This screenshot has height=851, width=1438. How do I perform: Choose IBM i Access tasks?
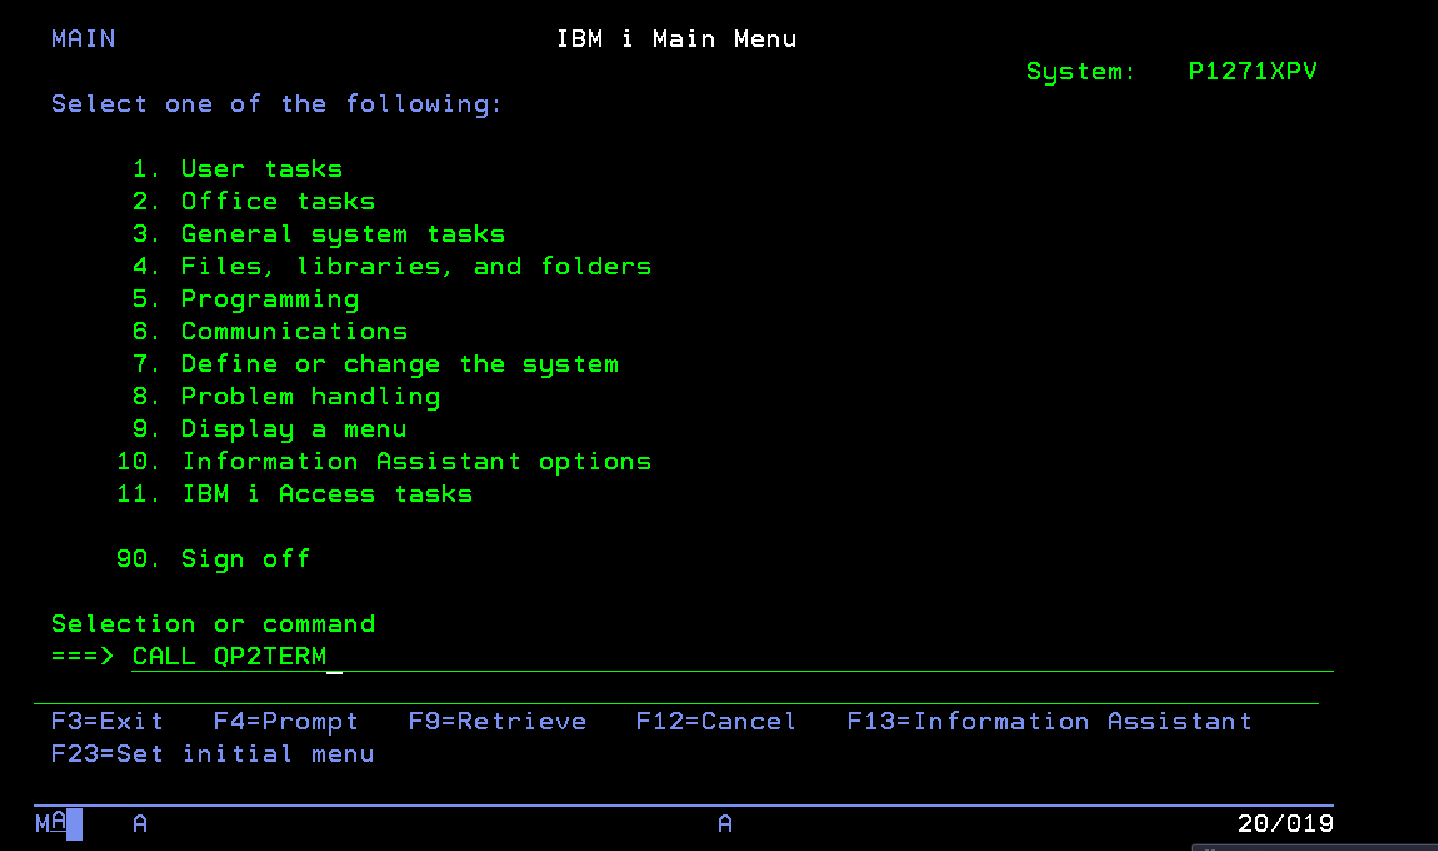pos(327,494)
